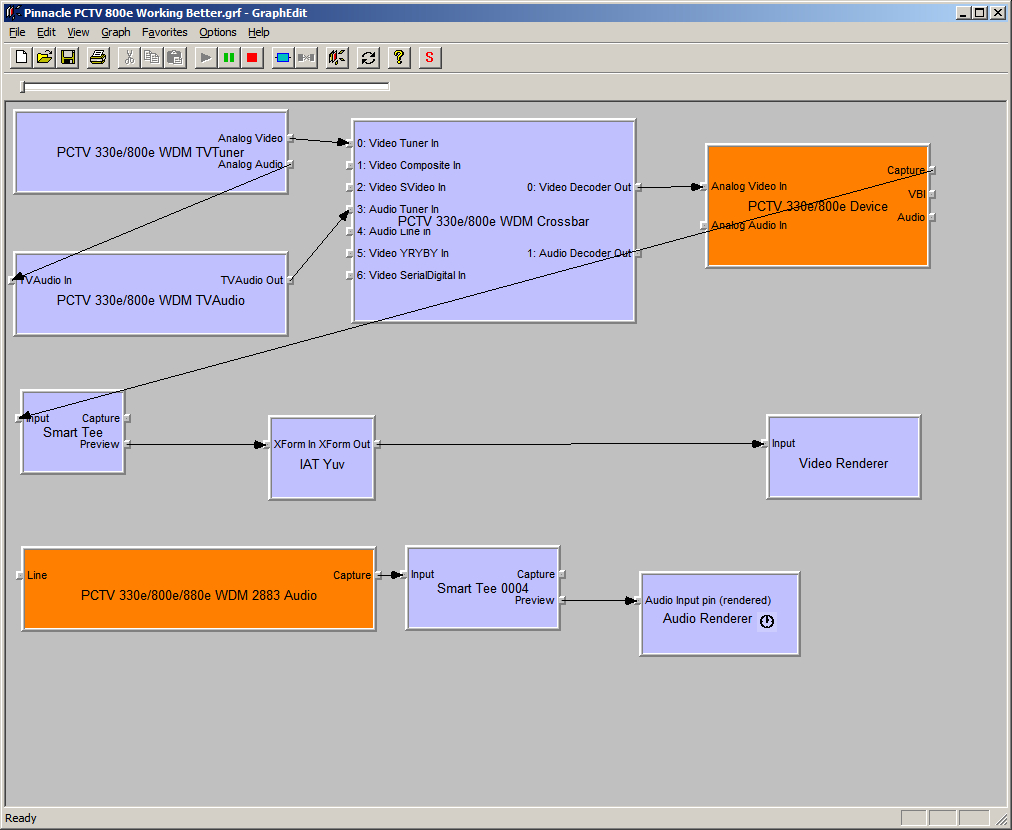Screen dimensions: 1012x830
Task: Open the View menu
Action: 78,32
